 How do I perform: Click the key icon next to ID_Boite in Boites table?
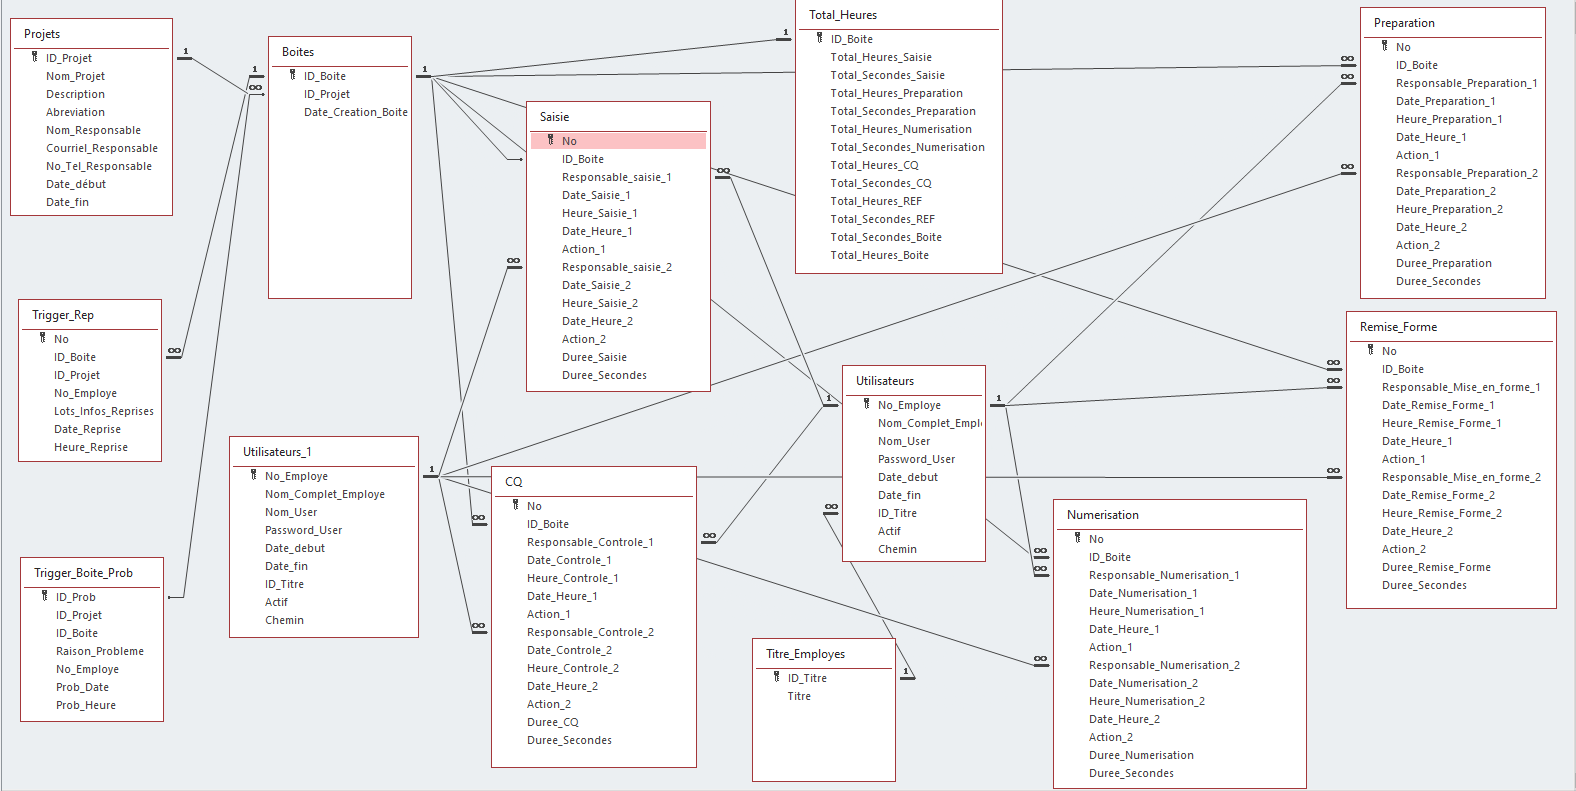292,76
